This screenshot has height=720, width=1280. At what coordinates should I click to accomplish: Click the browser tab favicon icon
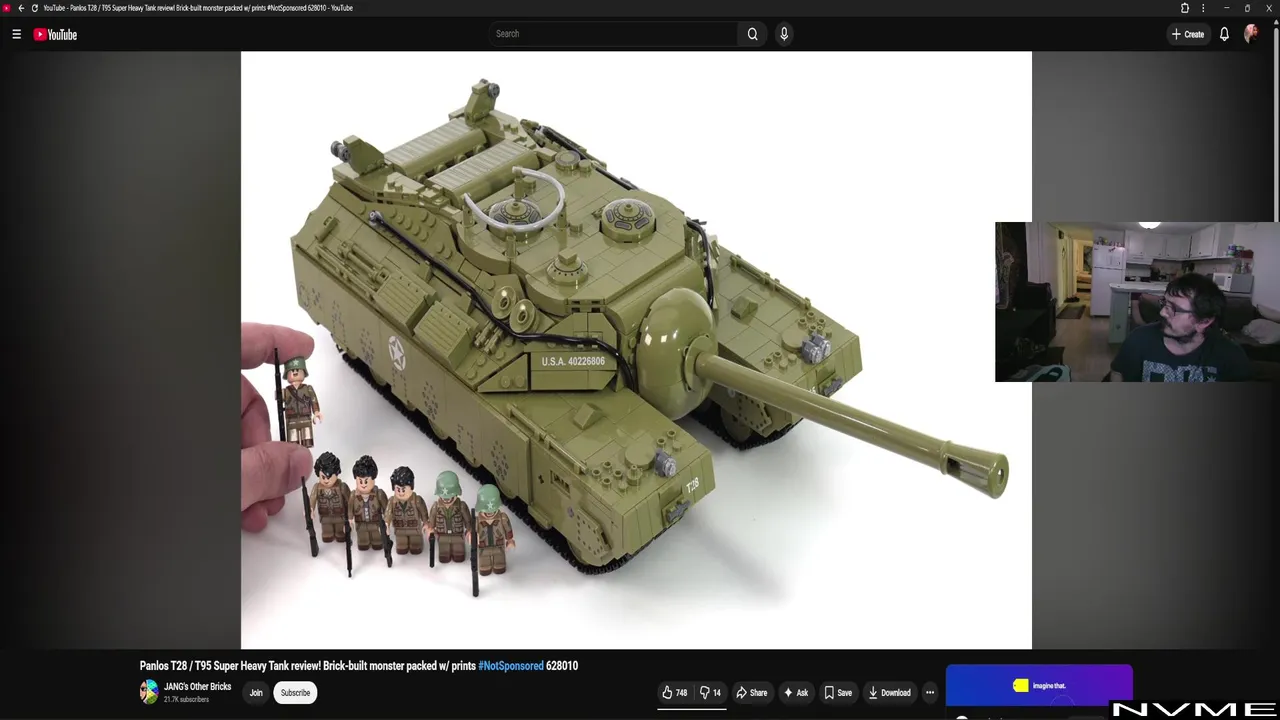[x=6, y=8]
